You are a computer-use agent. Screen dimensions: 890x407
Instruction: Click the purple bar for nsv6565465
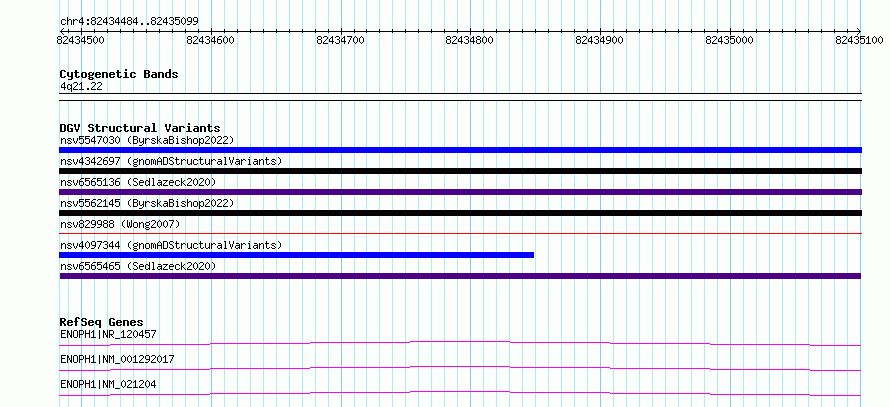coord(460,276)
